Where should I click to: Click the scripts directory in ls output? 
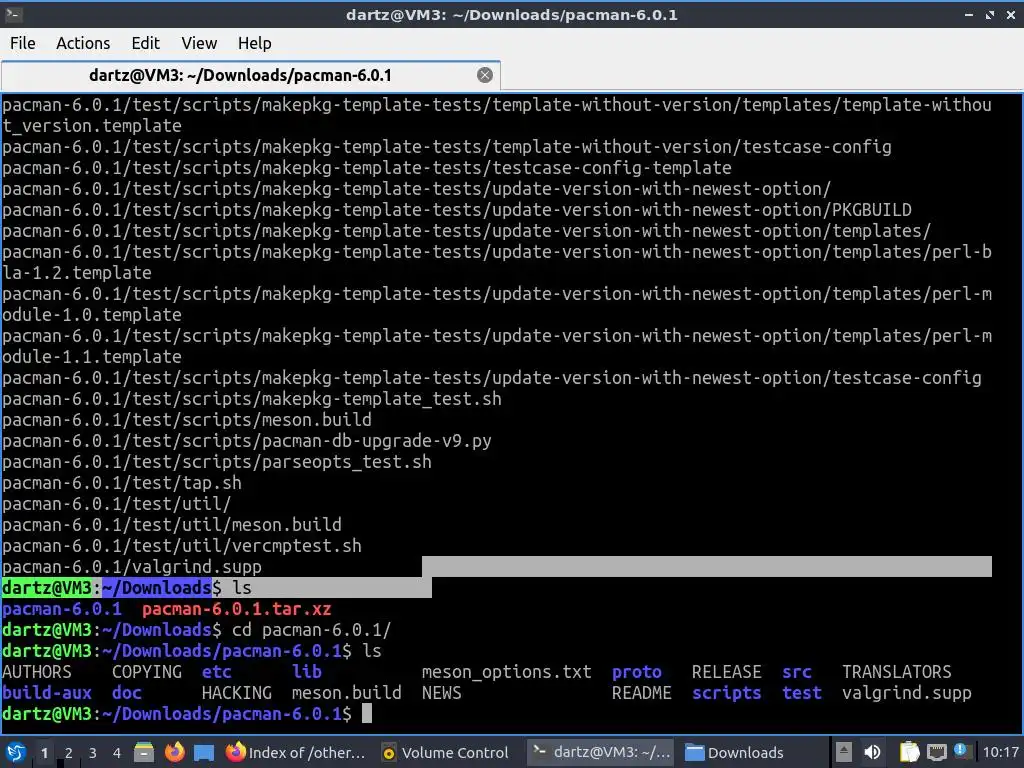point(727,693)
